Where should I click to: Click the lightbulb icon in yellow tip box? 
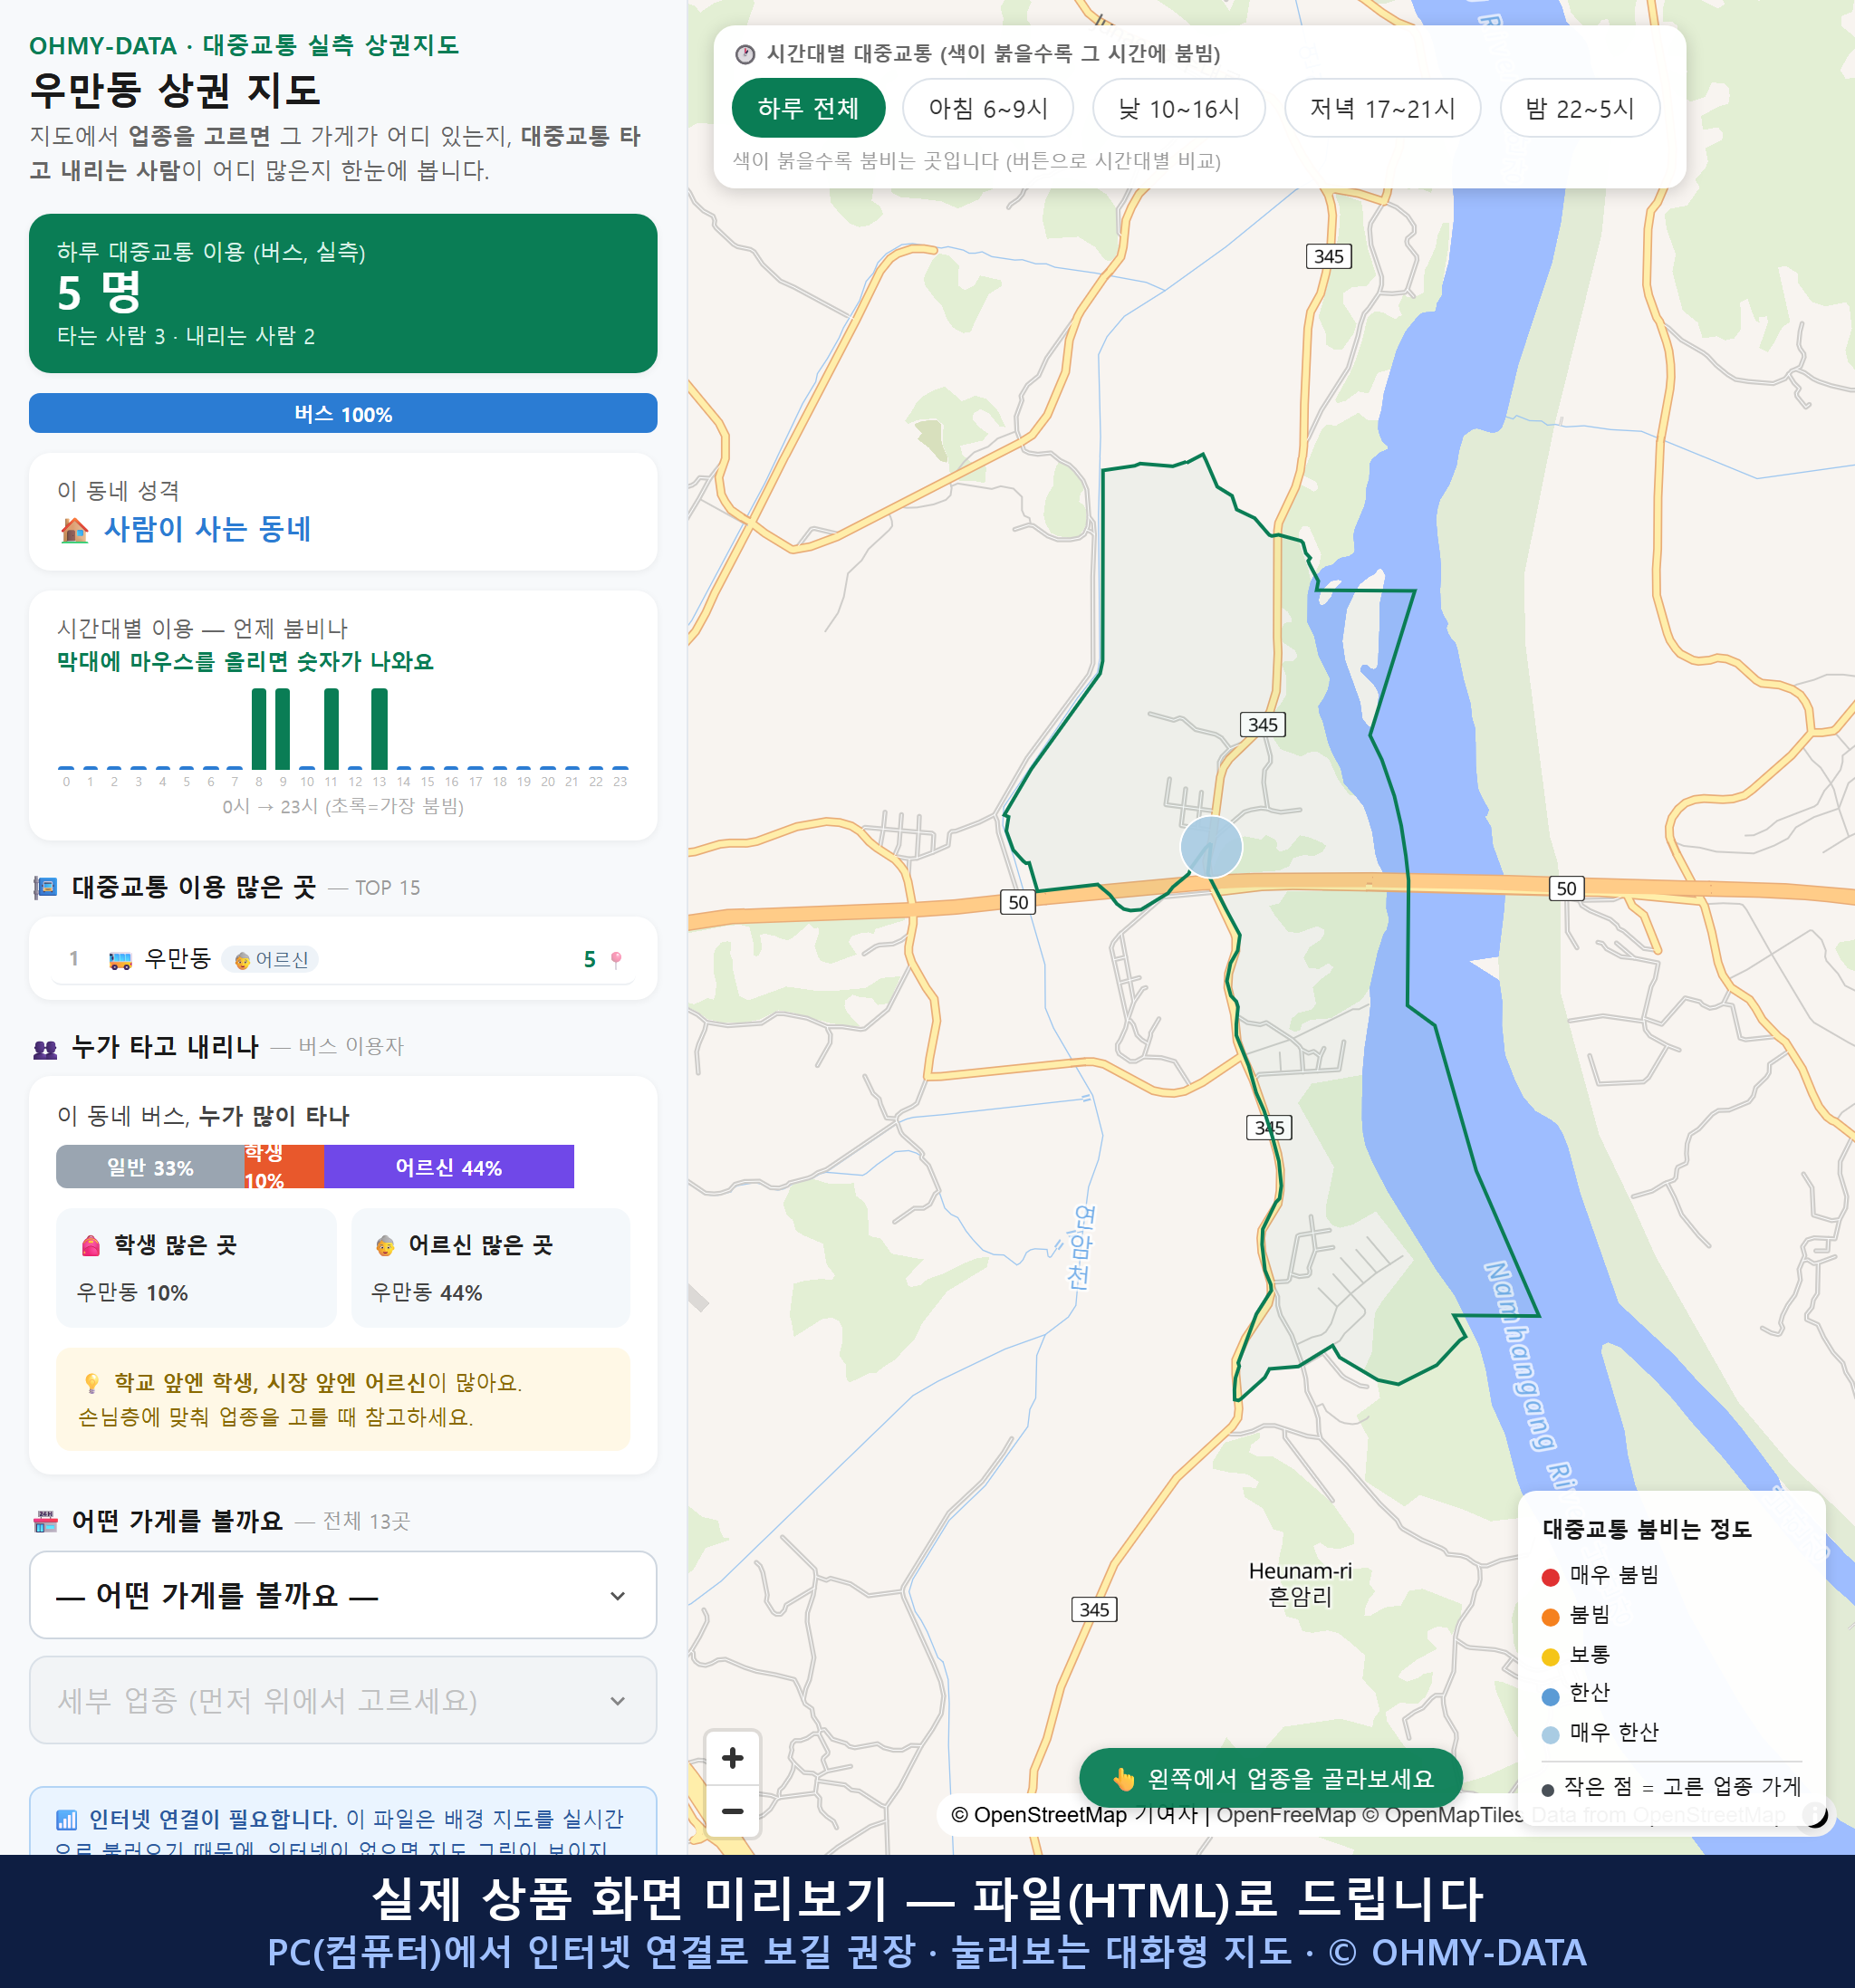[x=91, y=1383]
